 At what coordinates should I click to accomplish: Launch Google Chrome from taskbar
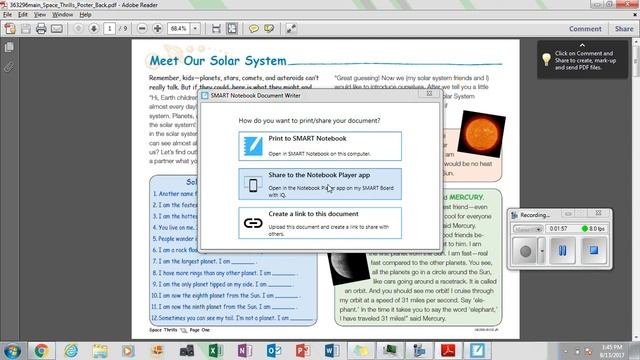pos(41,351)
